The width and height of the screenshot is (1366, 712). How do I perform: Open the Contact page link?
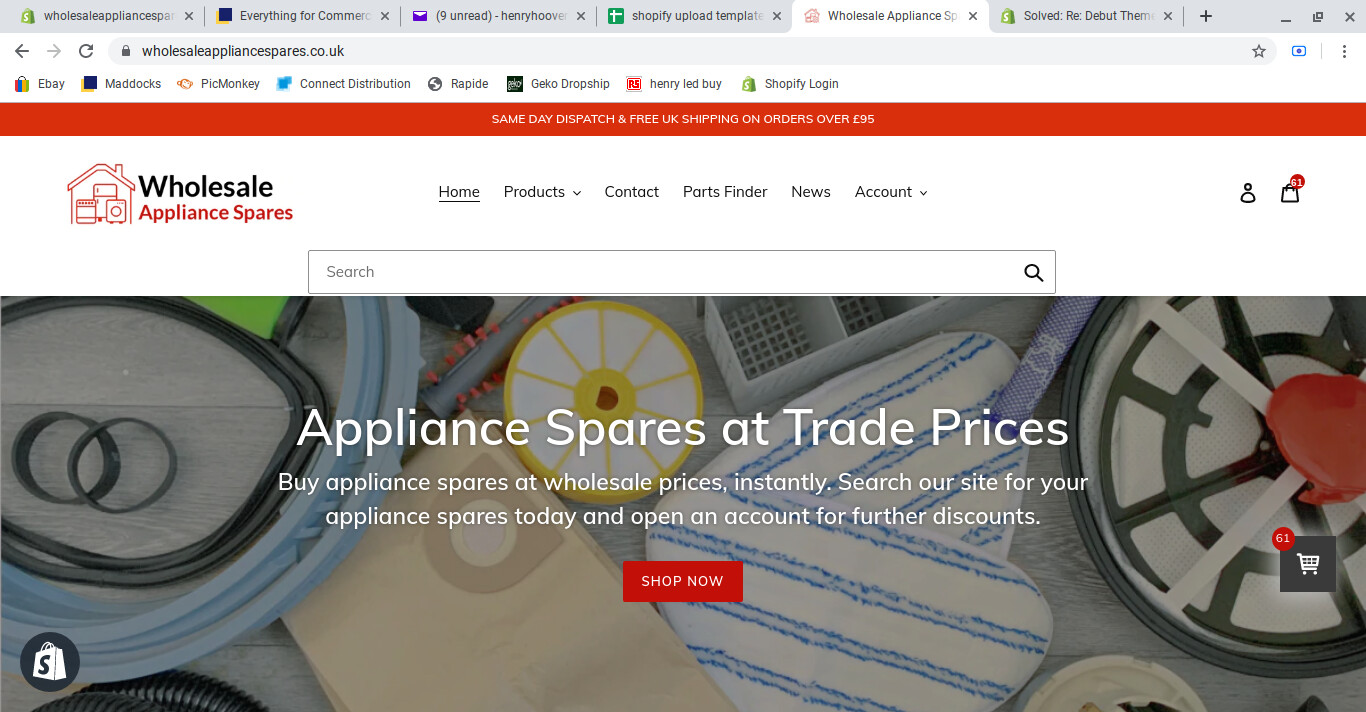(631, 192)
